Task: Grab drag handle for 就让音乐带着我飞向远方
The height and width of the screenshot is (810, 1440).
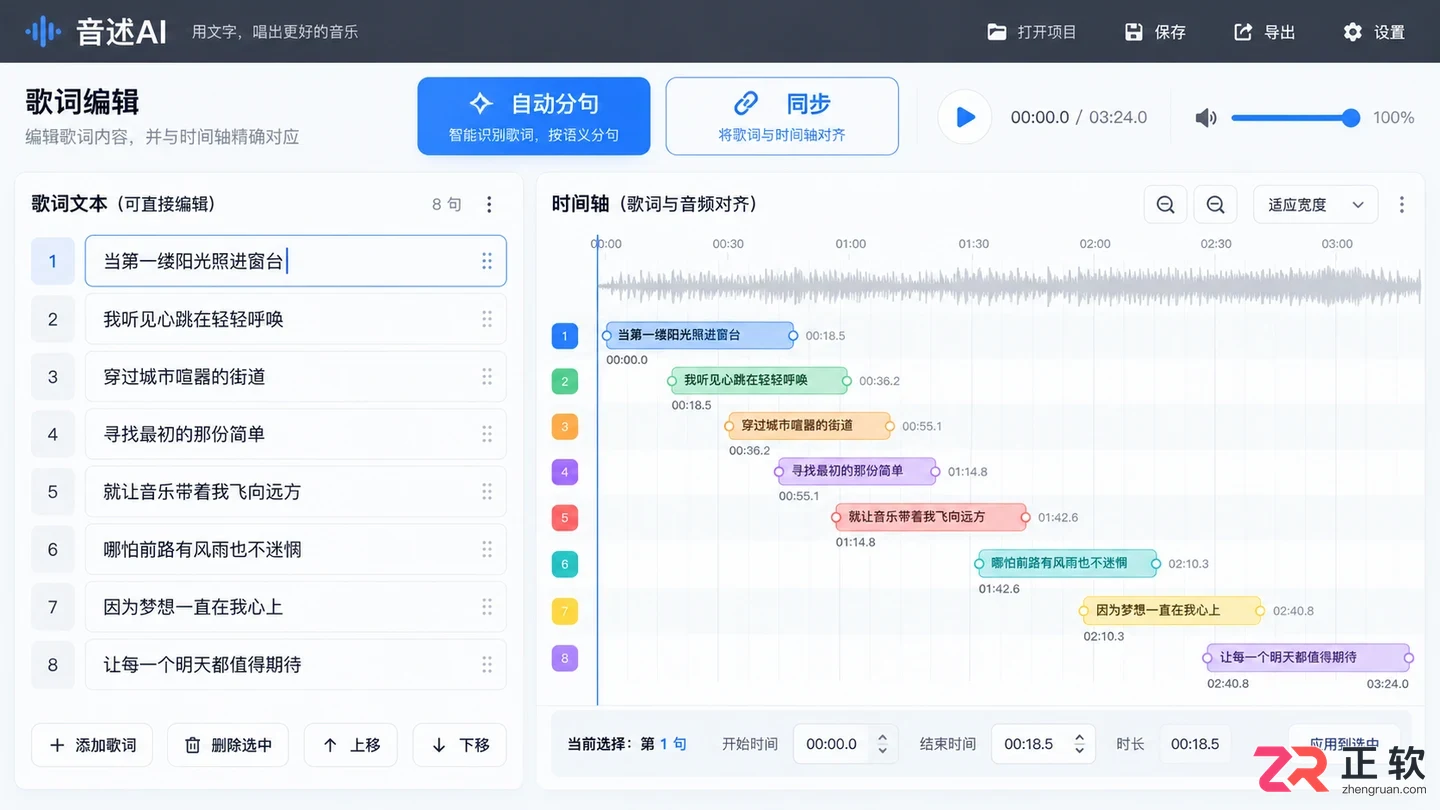Action: point(487,491)
